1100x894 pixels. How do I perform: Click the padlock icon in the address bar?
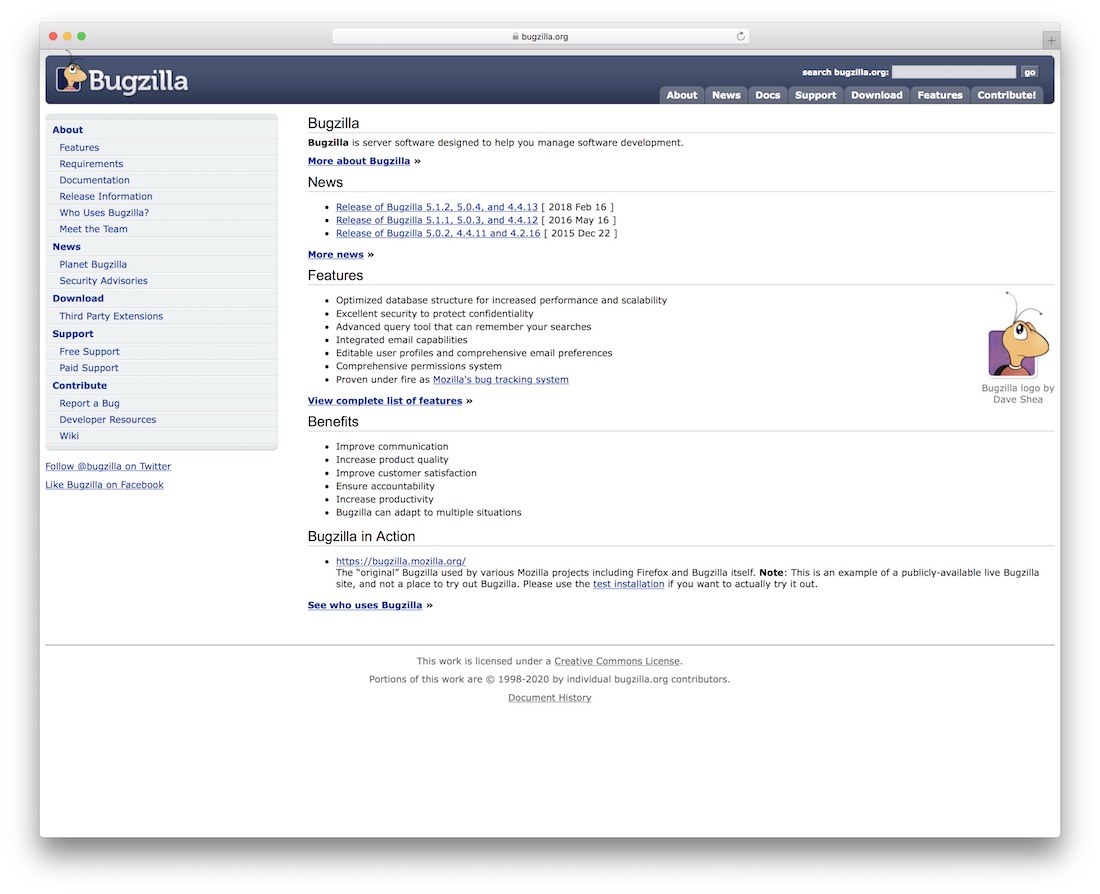[515, 36]
